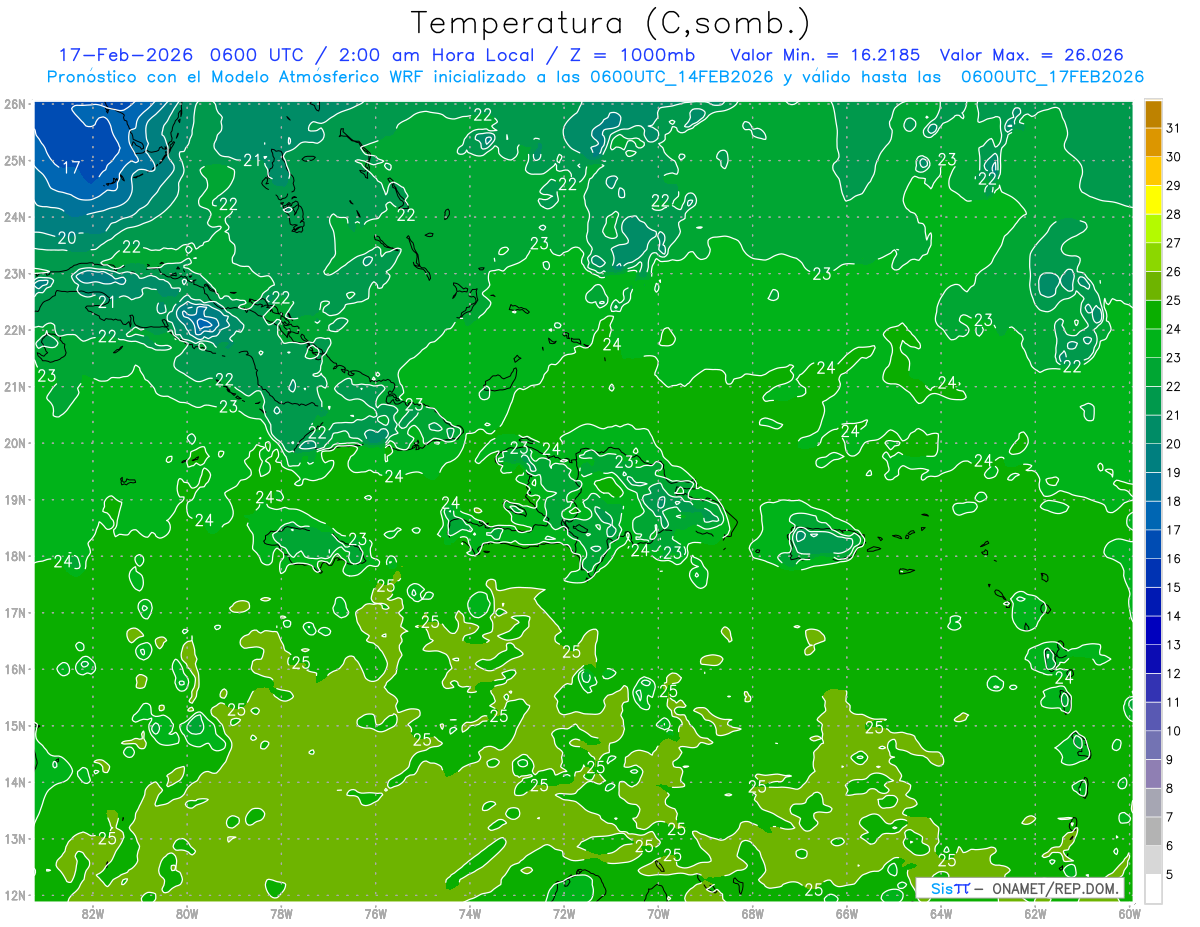Click the 'ONAMET/REP.DOM.' credit label
The image size is (1200, 927).
point(1053,888)
